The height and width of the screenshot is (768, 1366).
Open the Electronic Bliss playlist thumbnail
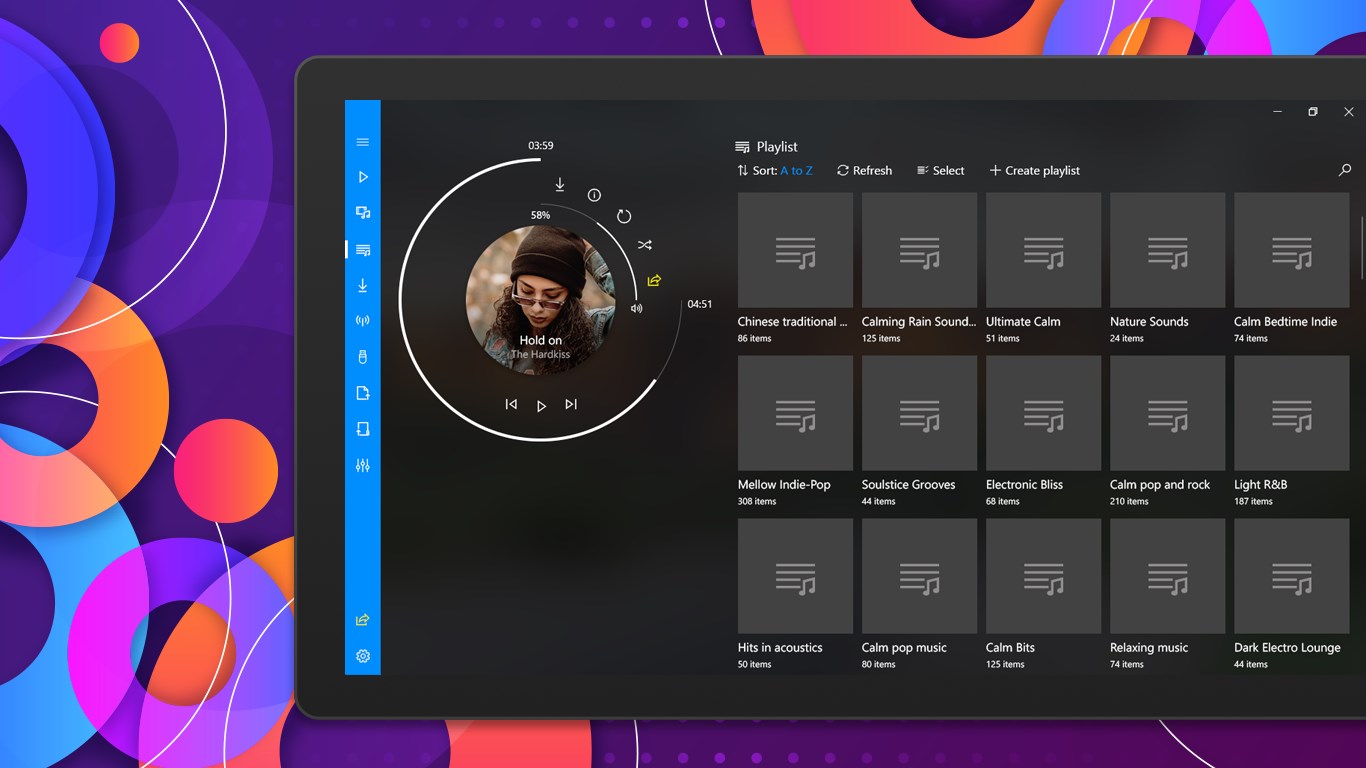point(1043,413)
